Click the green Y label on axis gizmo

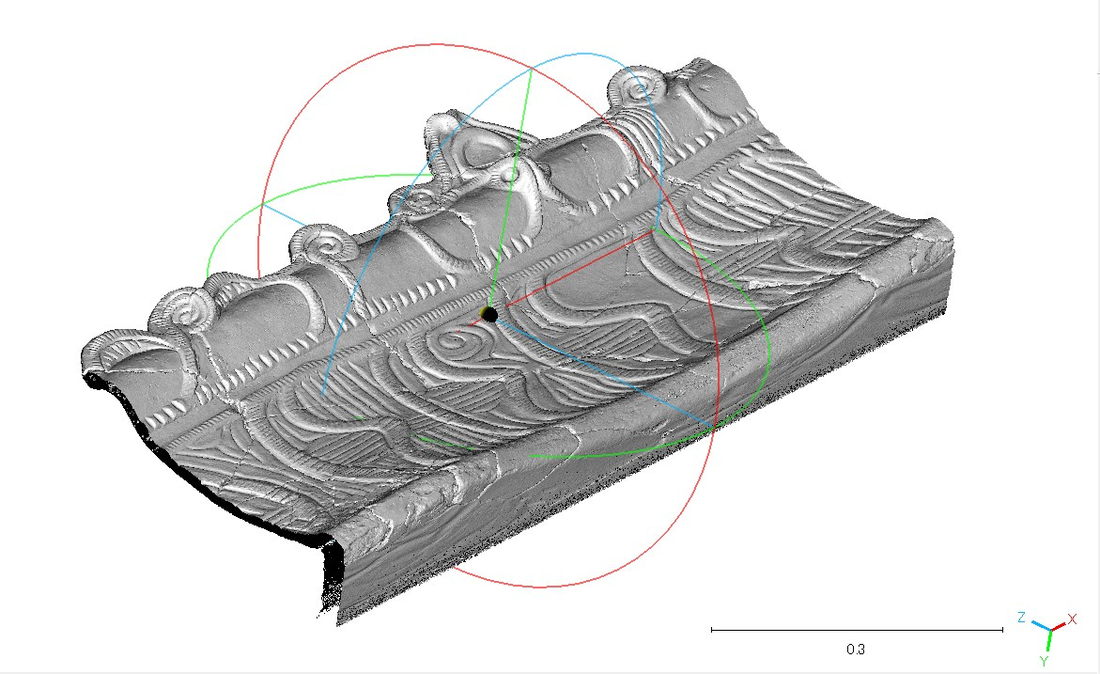(1043, 661)
